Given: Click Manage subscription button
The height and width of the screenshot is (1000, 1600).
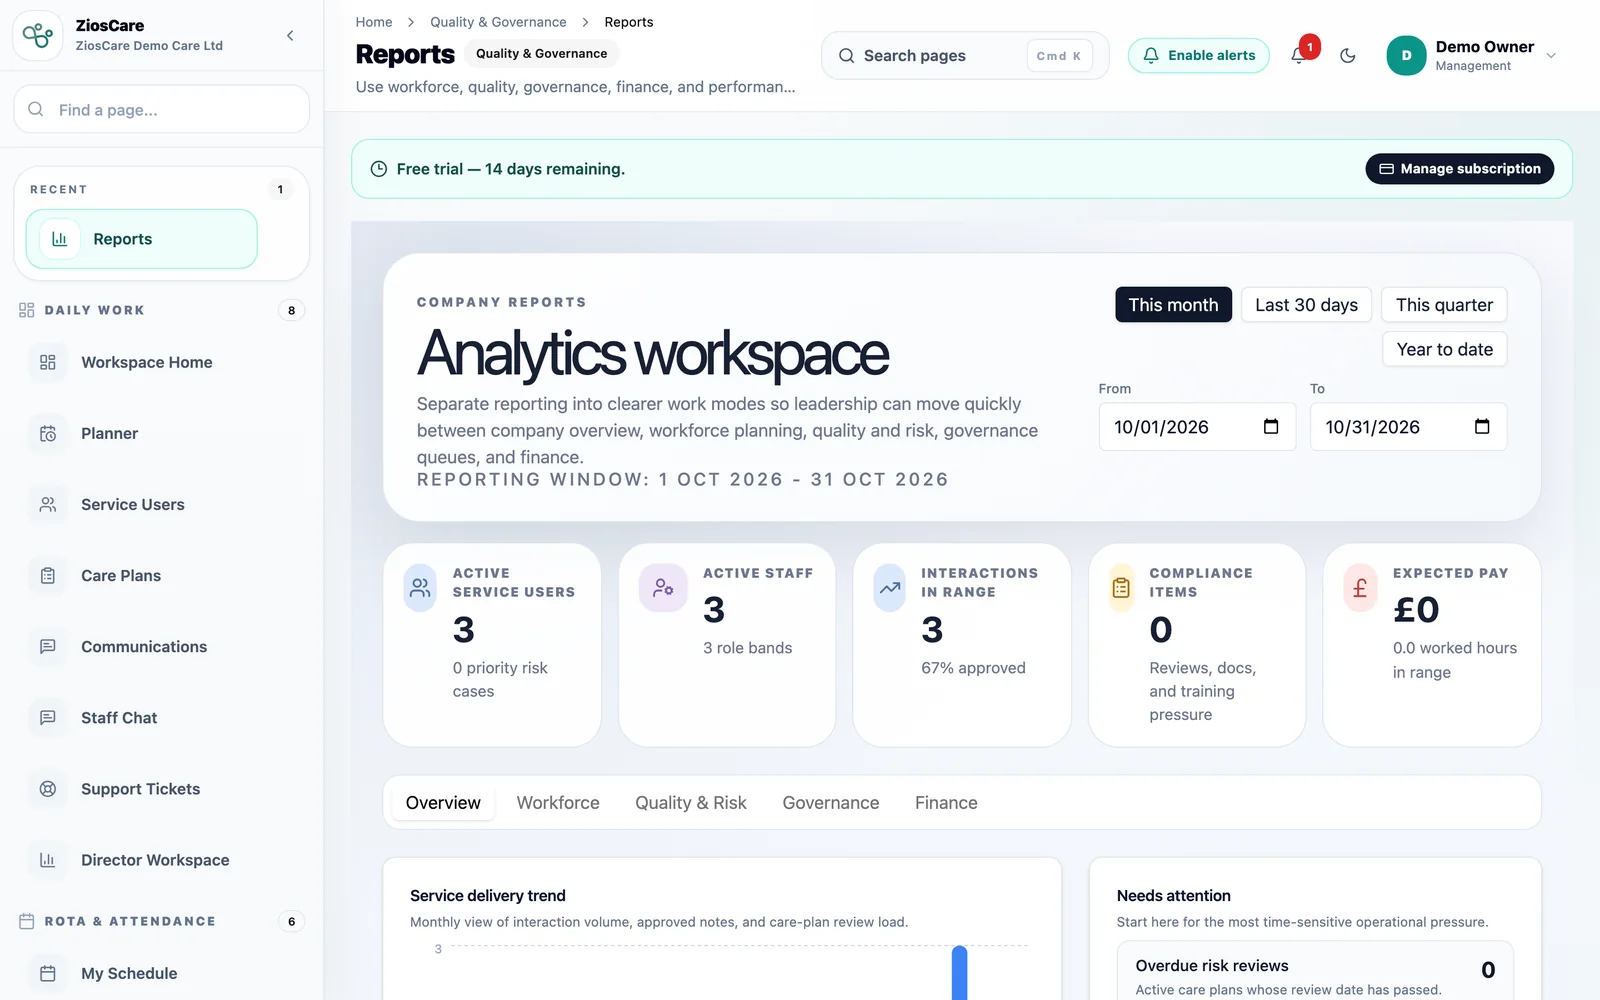Looking at the screenshot, I should [x=1460, y=169].
